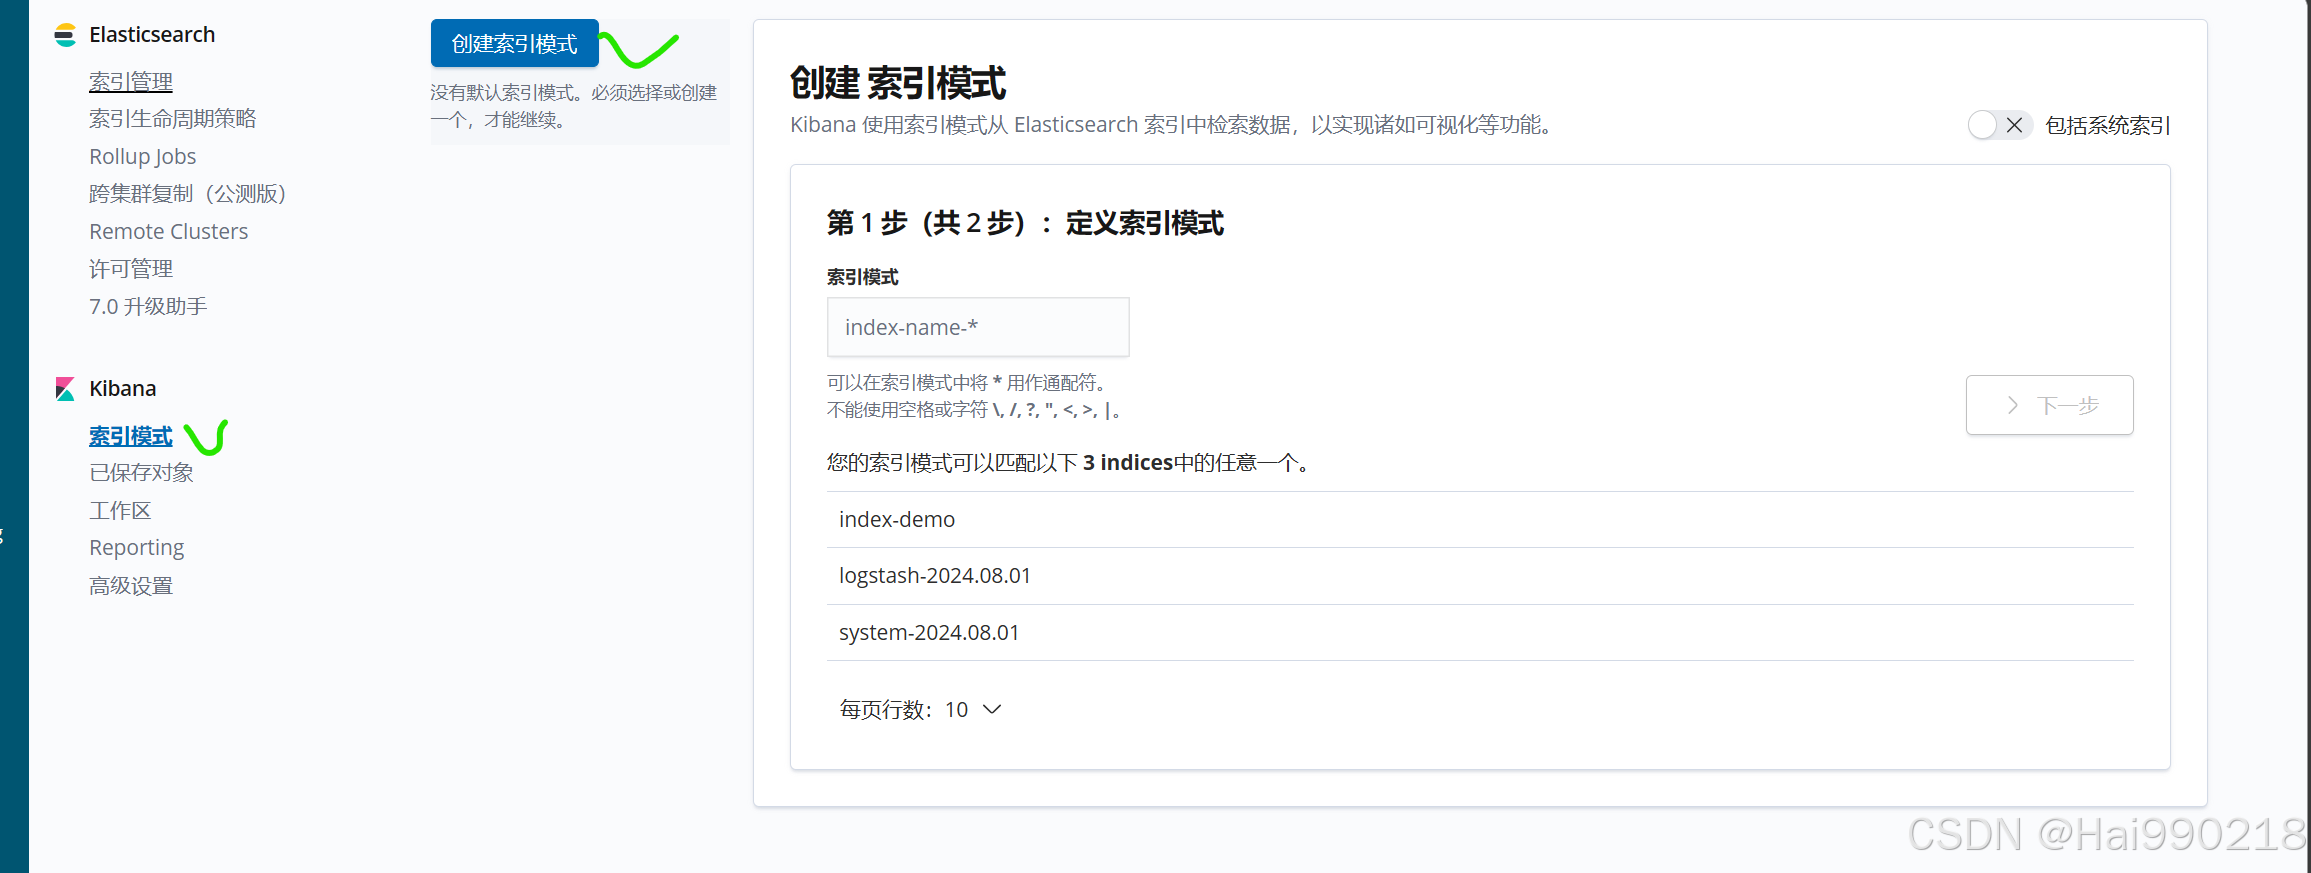Click the 下一步 button
The width and height of the screenshot is (2311, 873).
[2050, 405]
